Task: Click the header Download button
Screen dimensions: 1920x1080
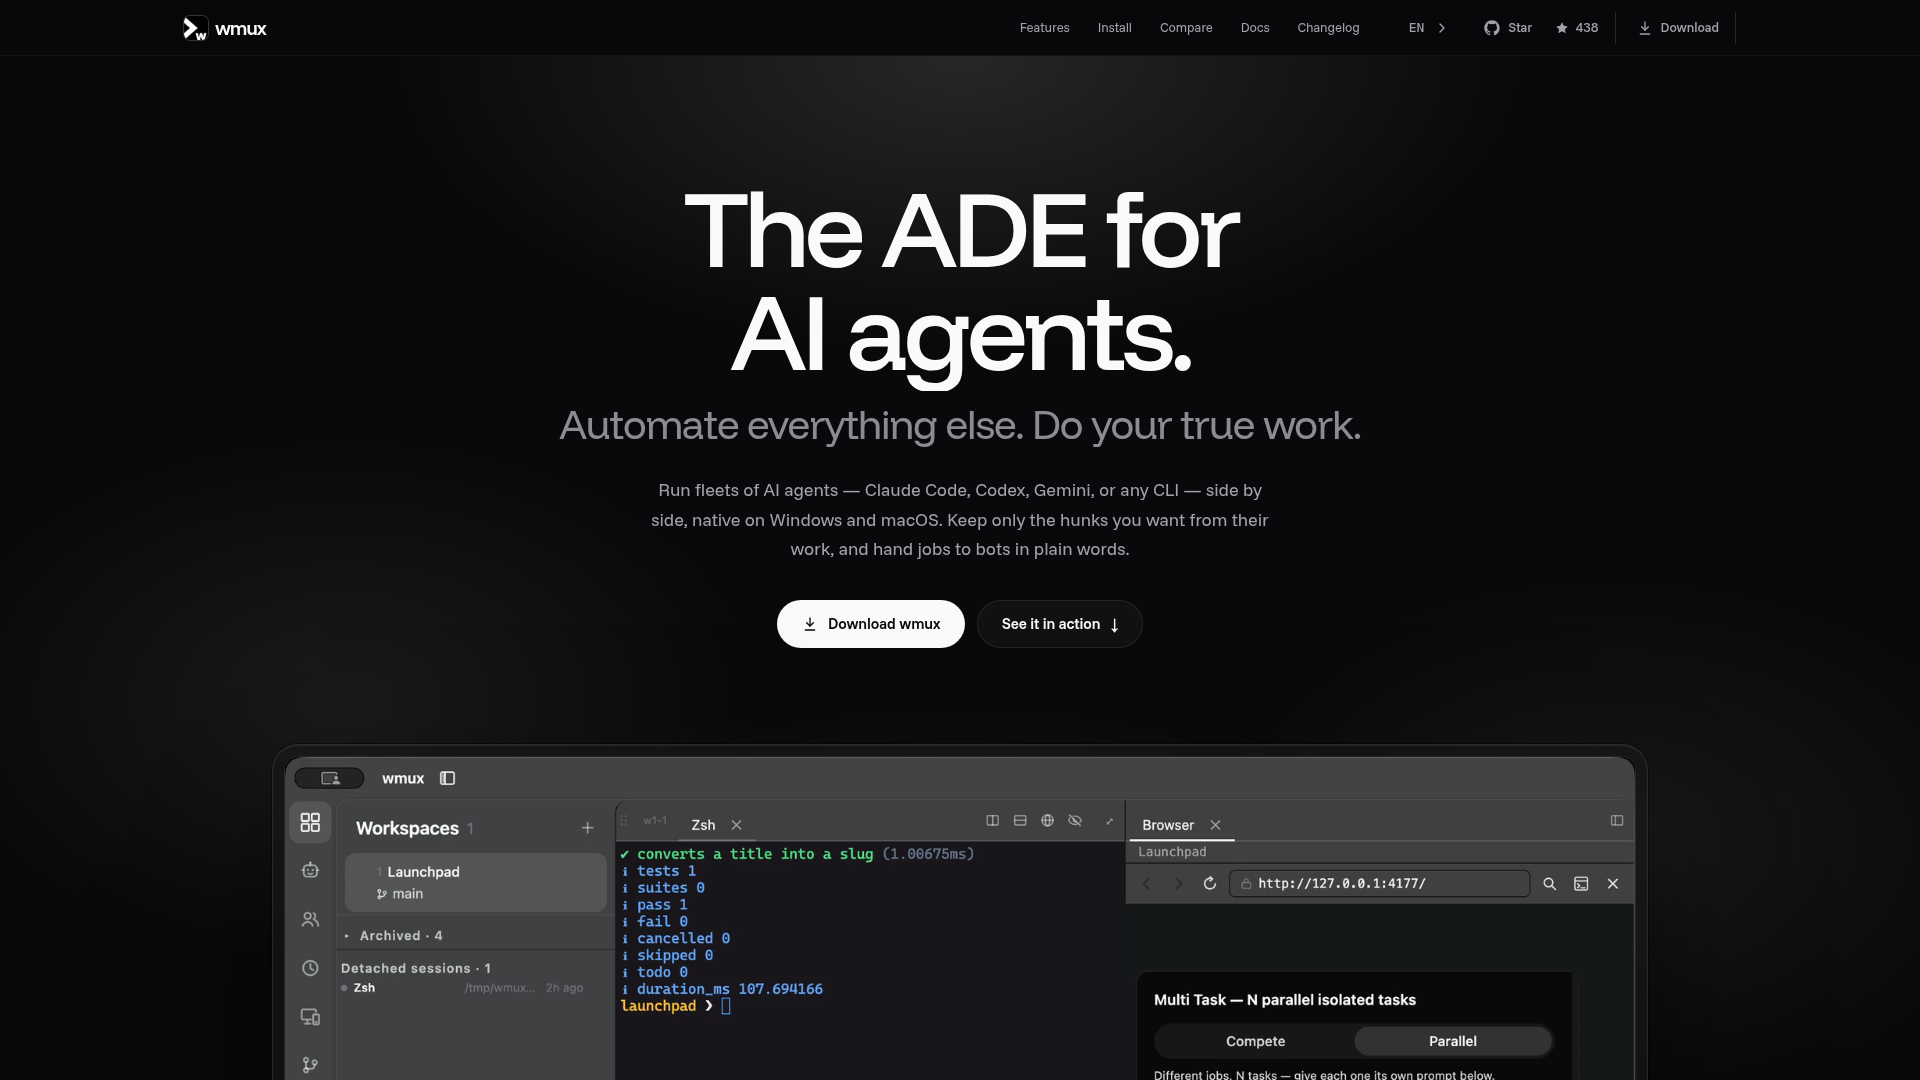Action: pos(1679,28)
